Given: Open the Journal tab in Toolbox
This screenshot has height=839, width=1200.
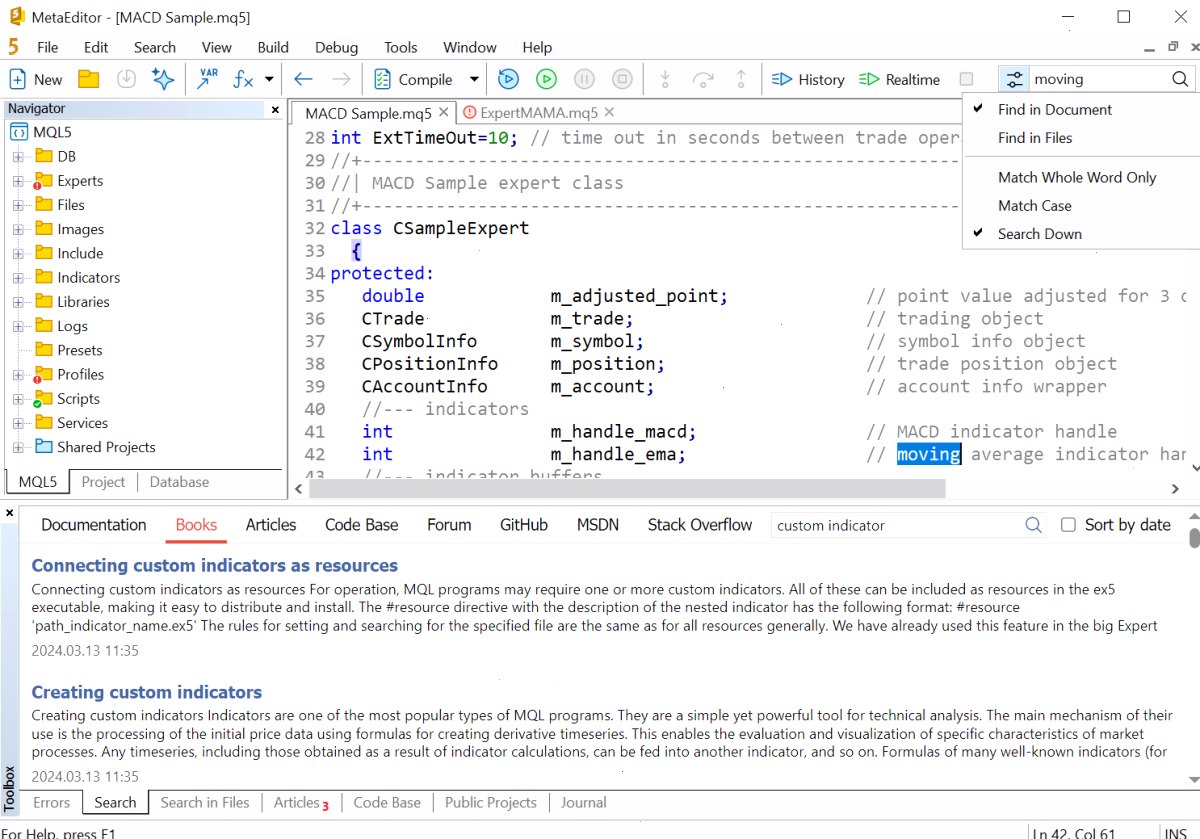Looking at the screenshot, I should 584,802.
